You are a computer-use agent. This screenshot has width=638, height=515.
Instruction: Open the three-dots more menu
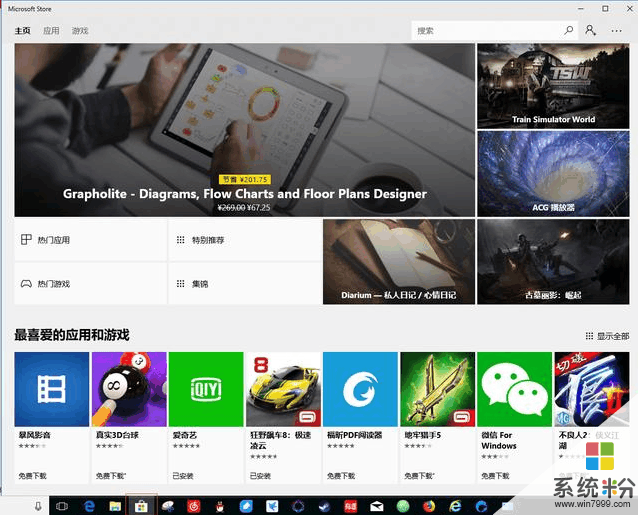[x=616, y=31]
